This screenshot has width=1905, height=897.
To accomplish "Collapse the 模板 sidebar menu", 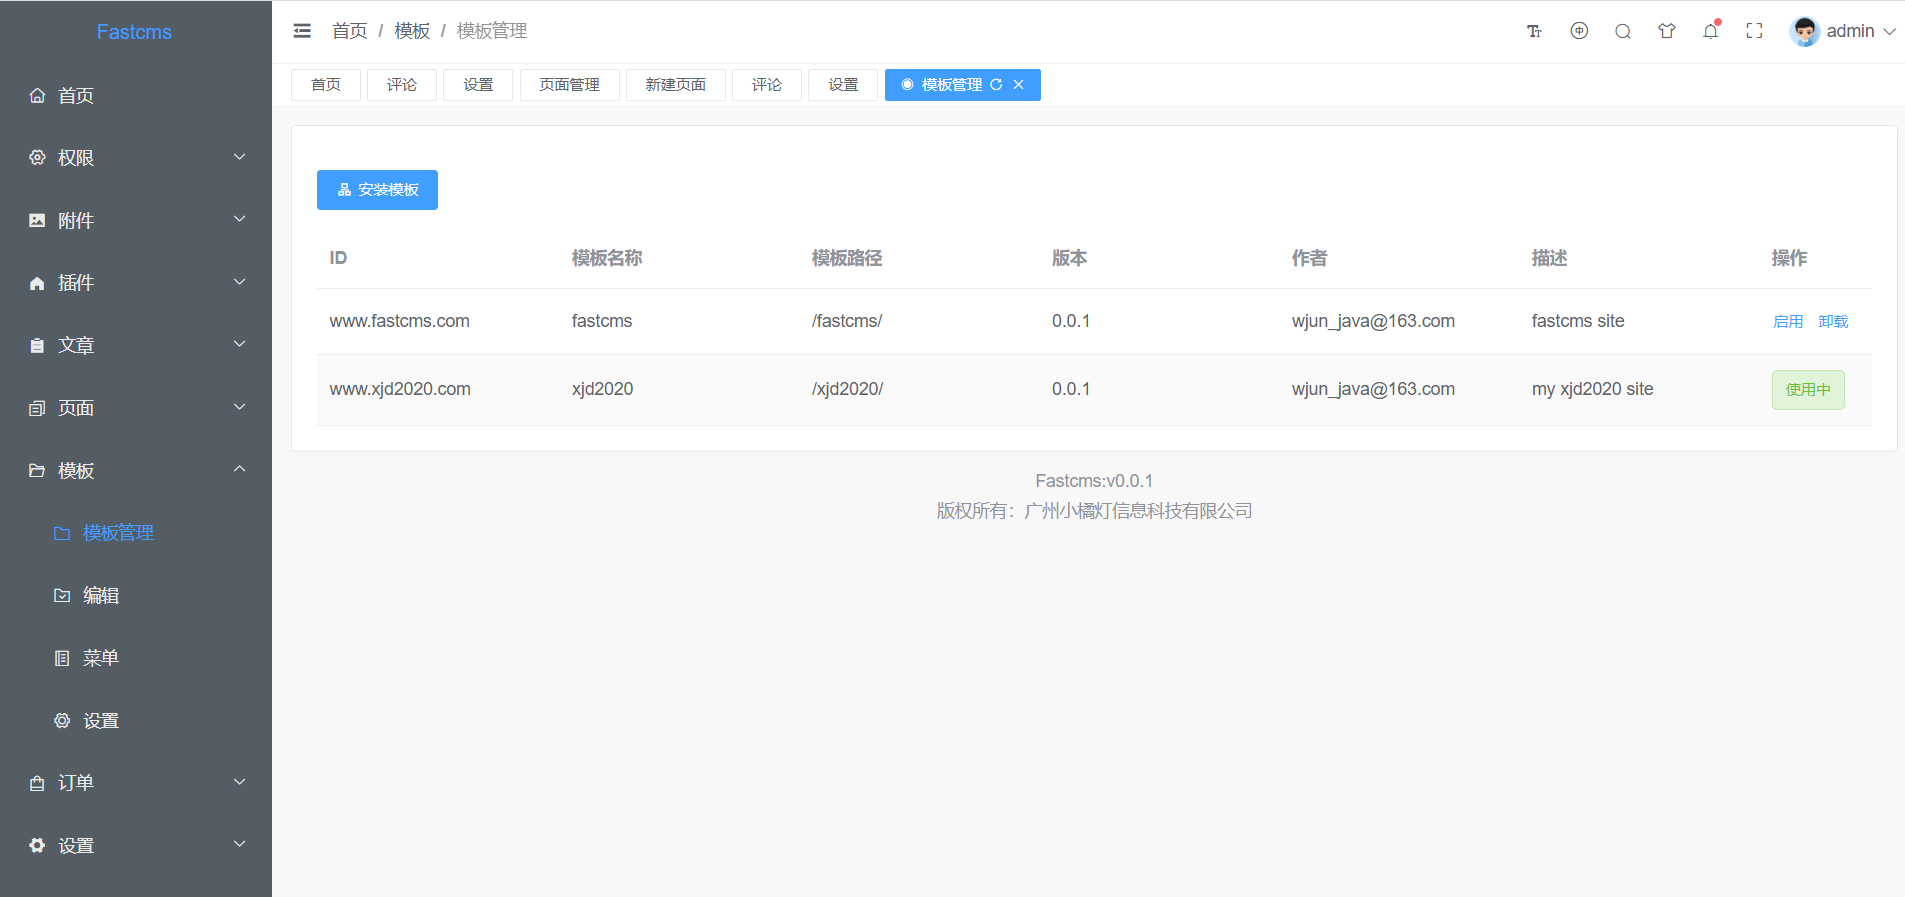I will [136, 470].
